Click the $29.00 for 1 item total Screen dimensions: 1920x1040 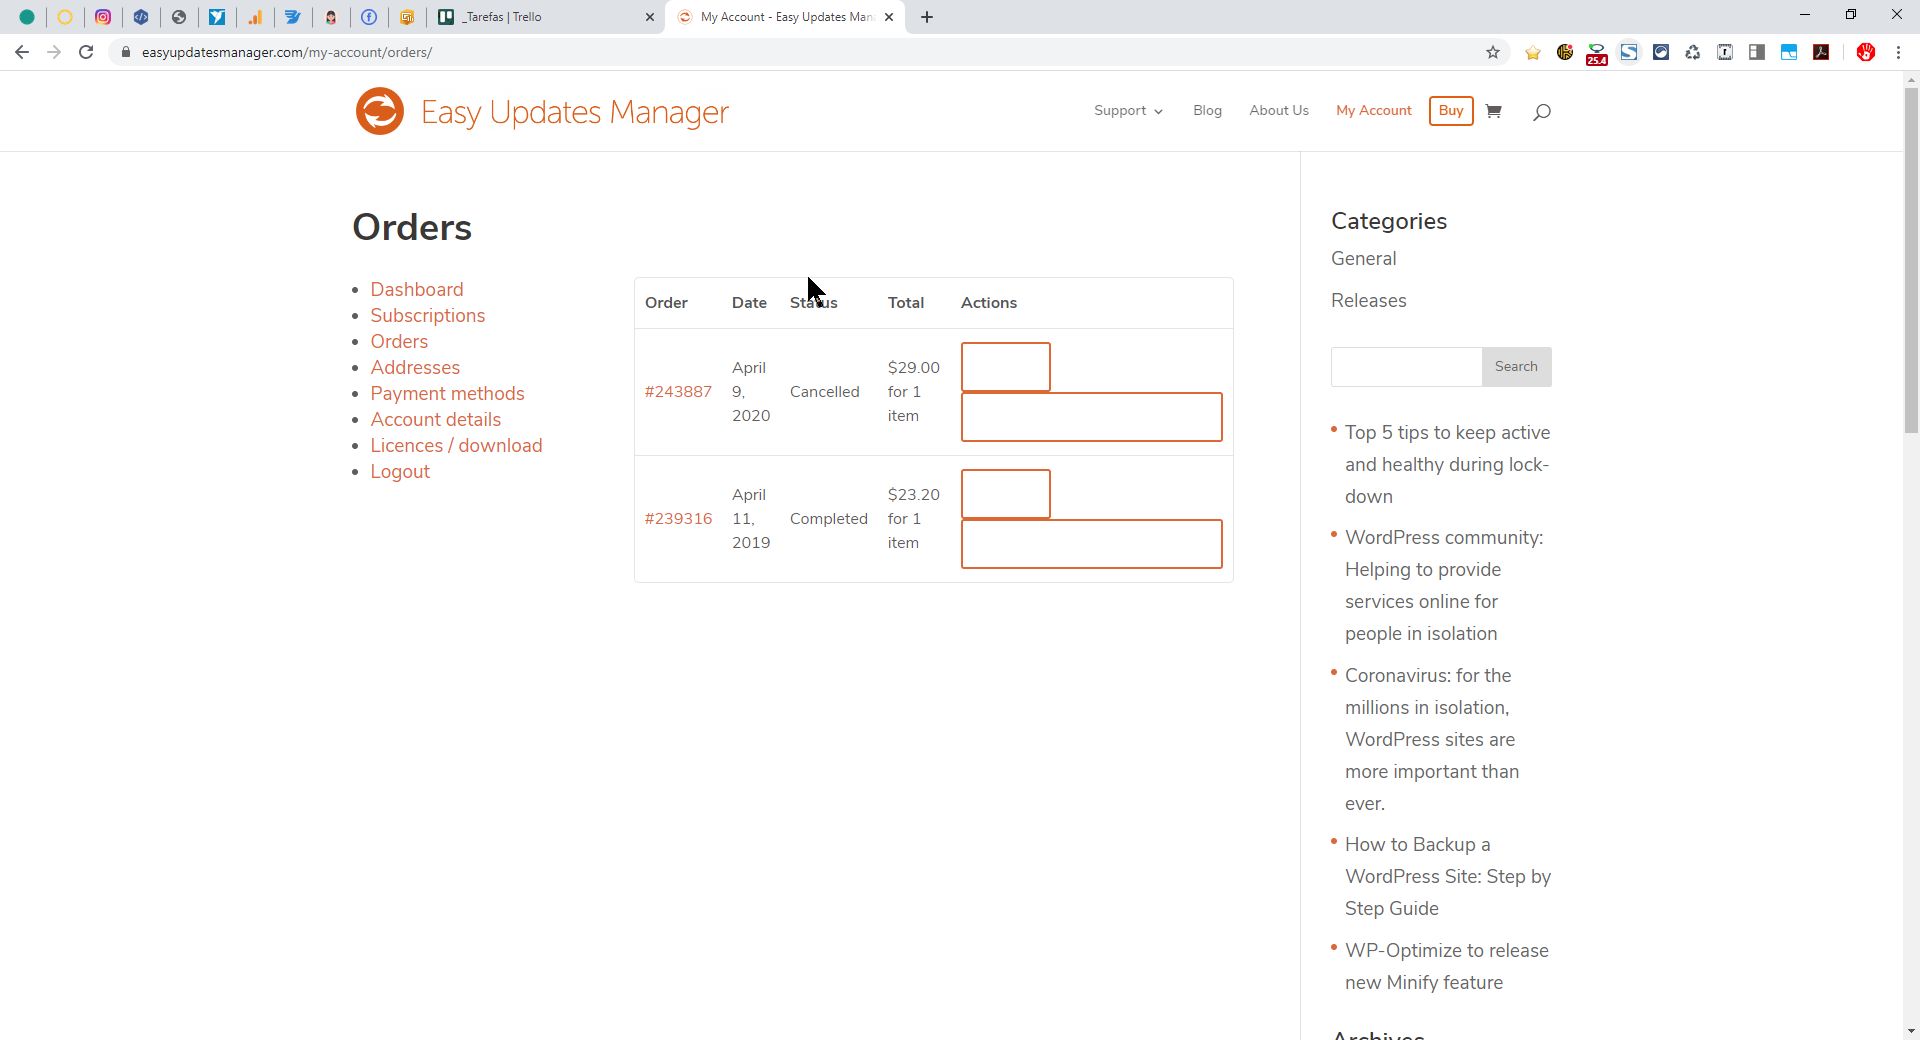pyautogui.click(x=913, y=392)
